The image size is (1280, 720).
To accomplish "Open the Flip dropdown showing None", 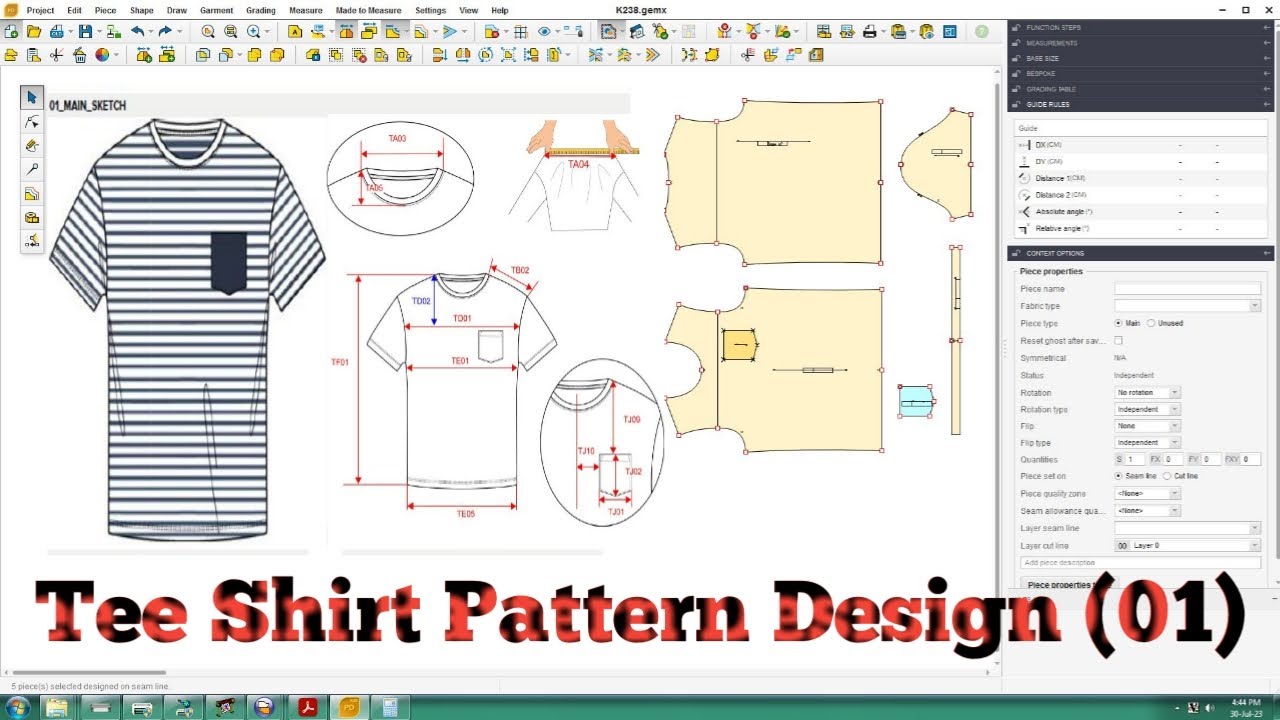I will pyautogui.click(x=1148, y=426).
